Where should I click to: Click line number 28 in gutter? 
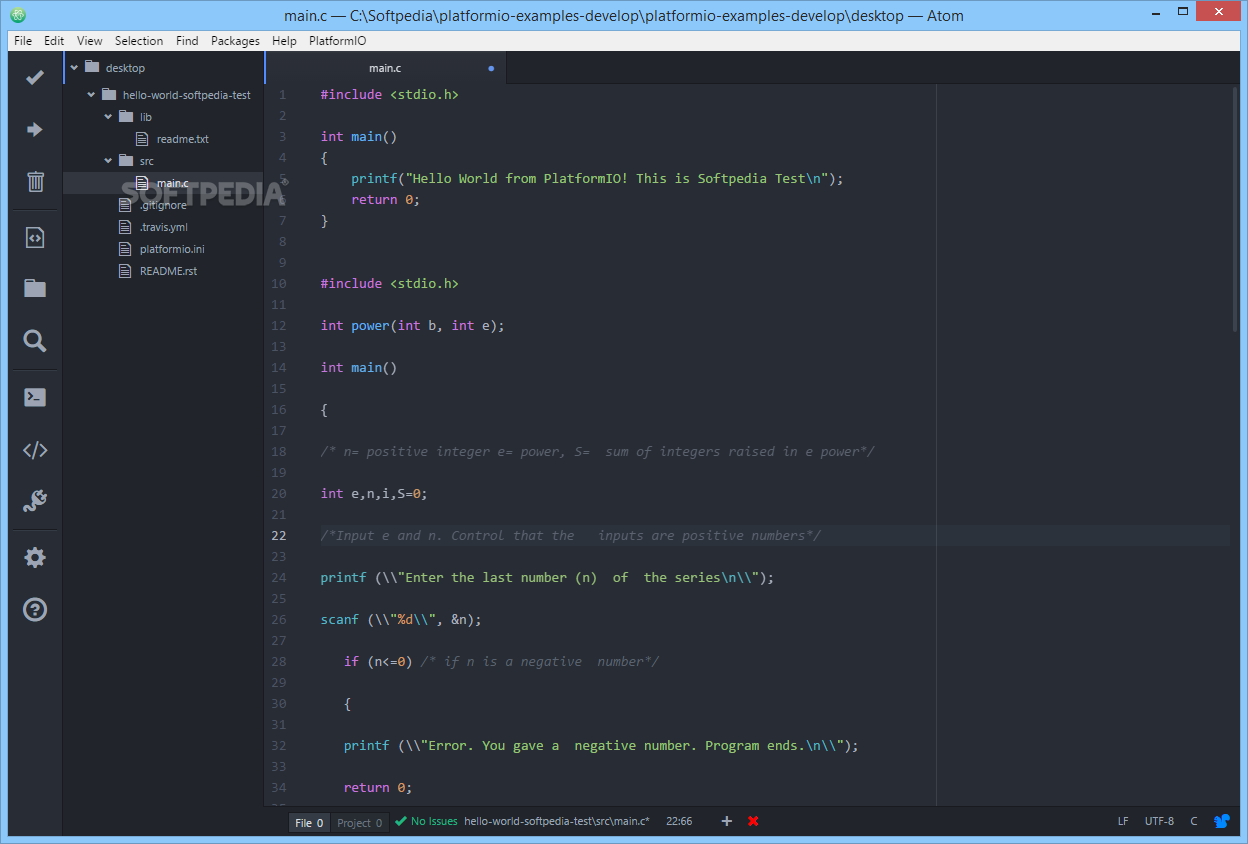[x=278, y=662]
